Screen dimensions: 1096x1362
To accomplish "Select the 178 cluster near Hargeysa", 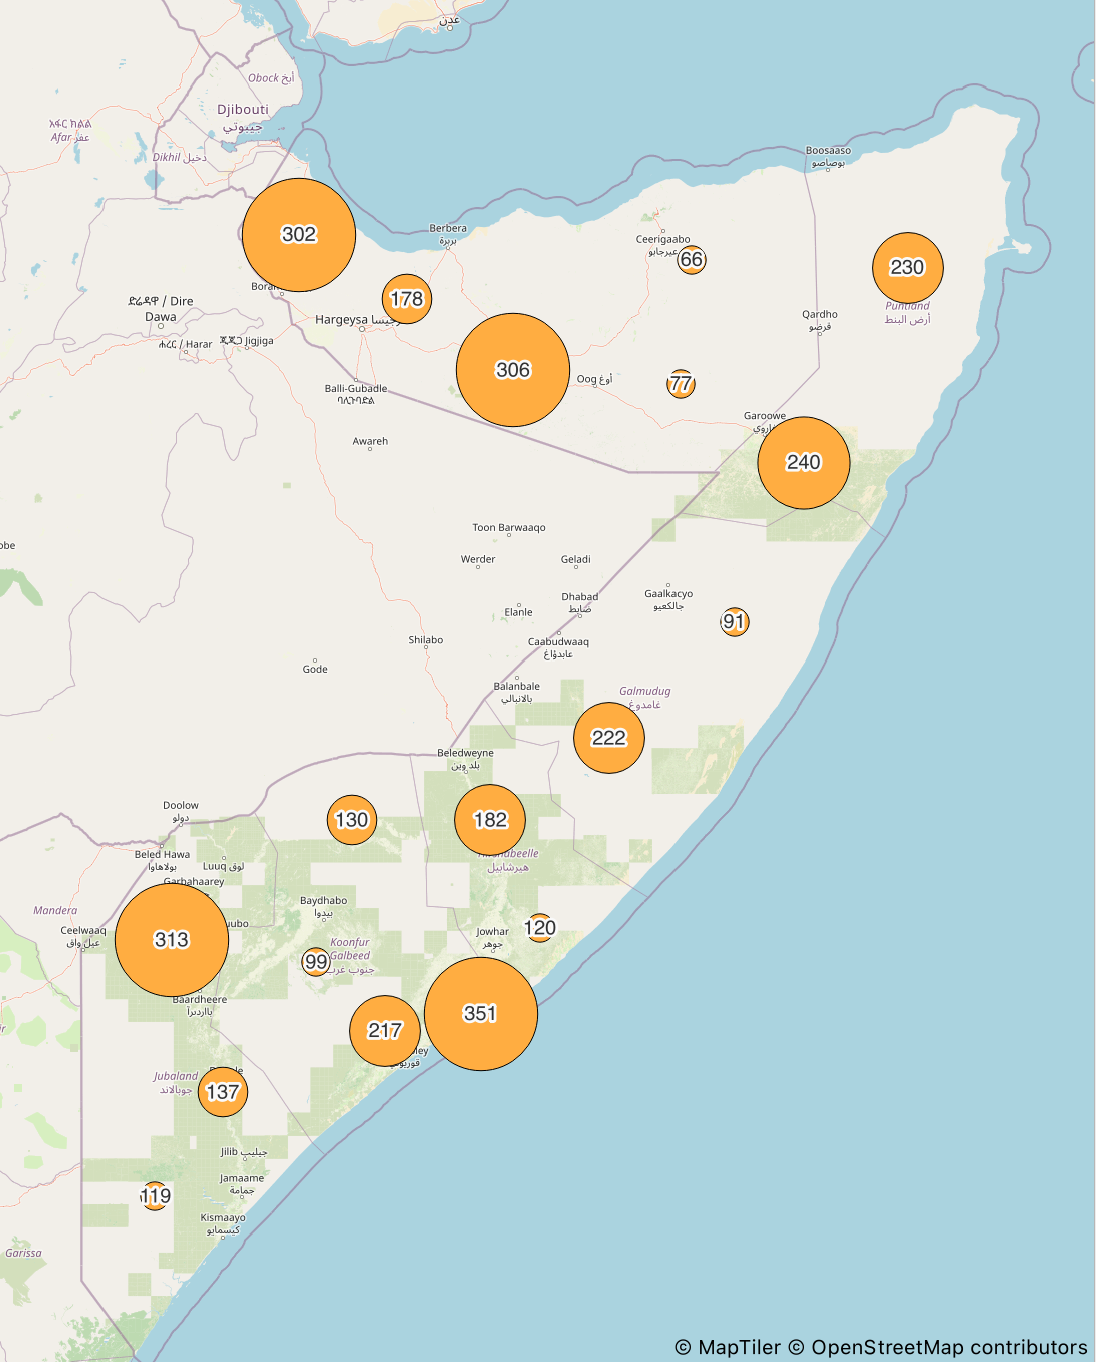I will click(407, 299).
